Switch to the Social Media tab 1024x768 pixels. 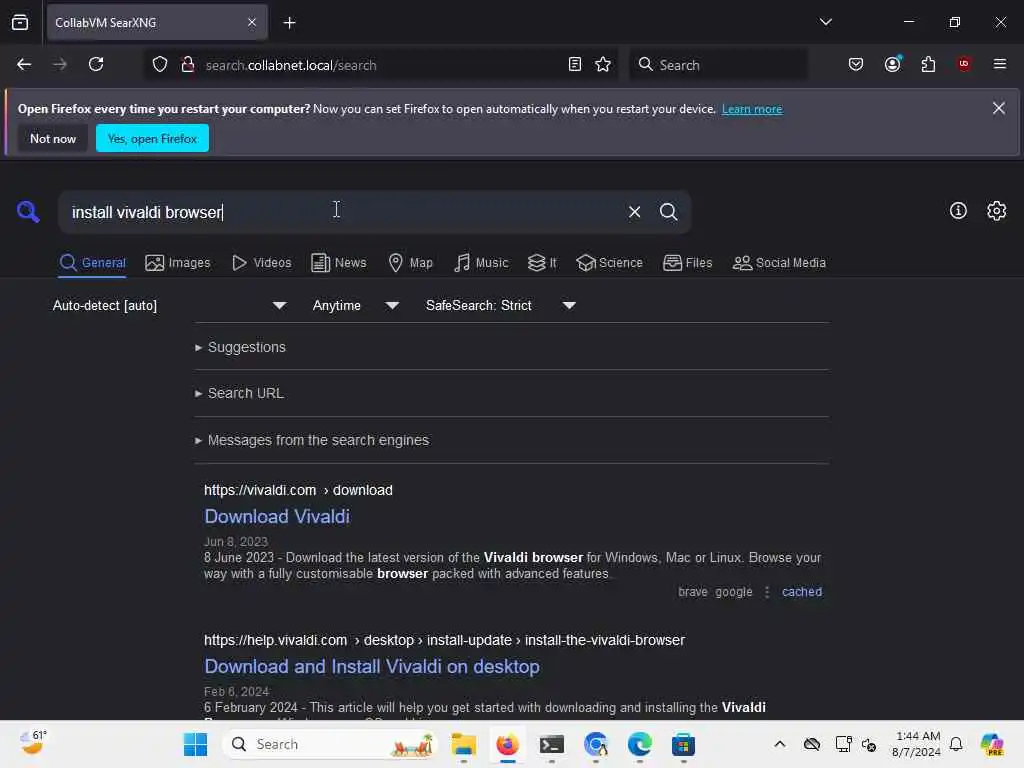[779, 263]
